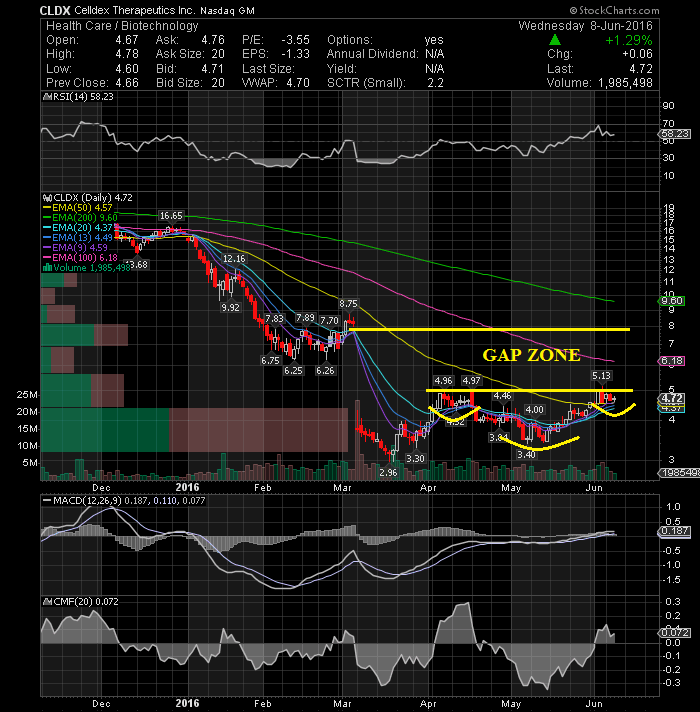
Task: Click the '0.072' CMF axis value tag
Action: (x=674, y=633)
